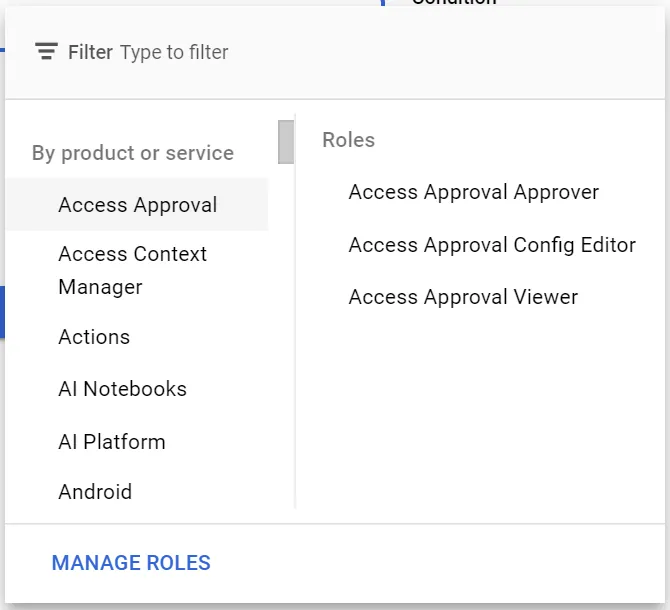Screen dimensions: 670x610
Task: Click the 'By product or service' heading
Action: 133,153
